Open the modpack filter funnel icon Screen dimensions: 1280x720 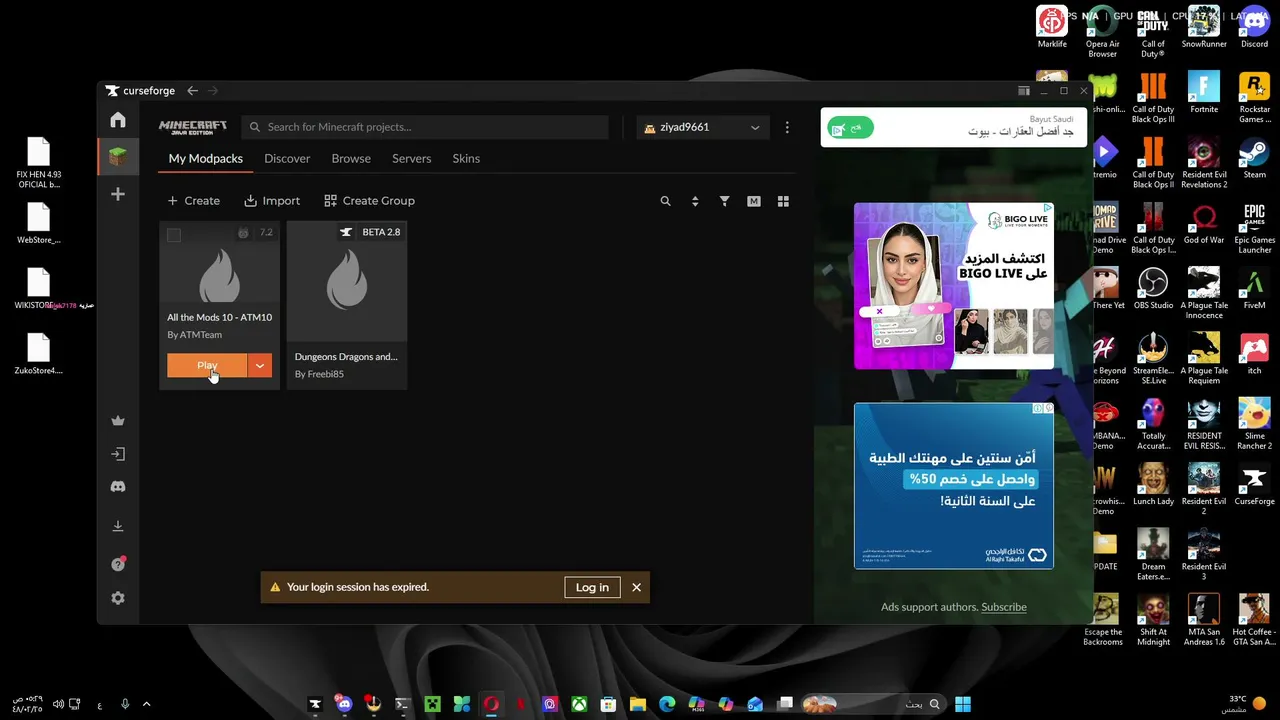[x=724, y=201]
